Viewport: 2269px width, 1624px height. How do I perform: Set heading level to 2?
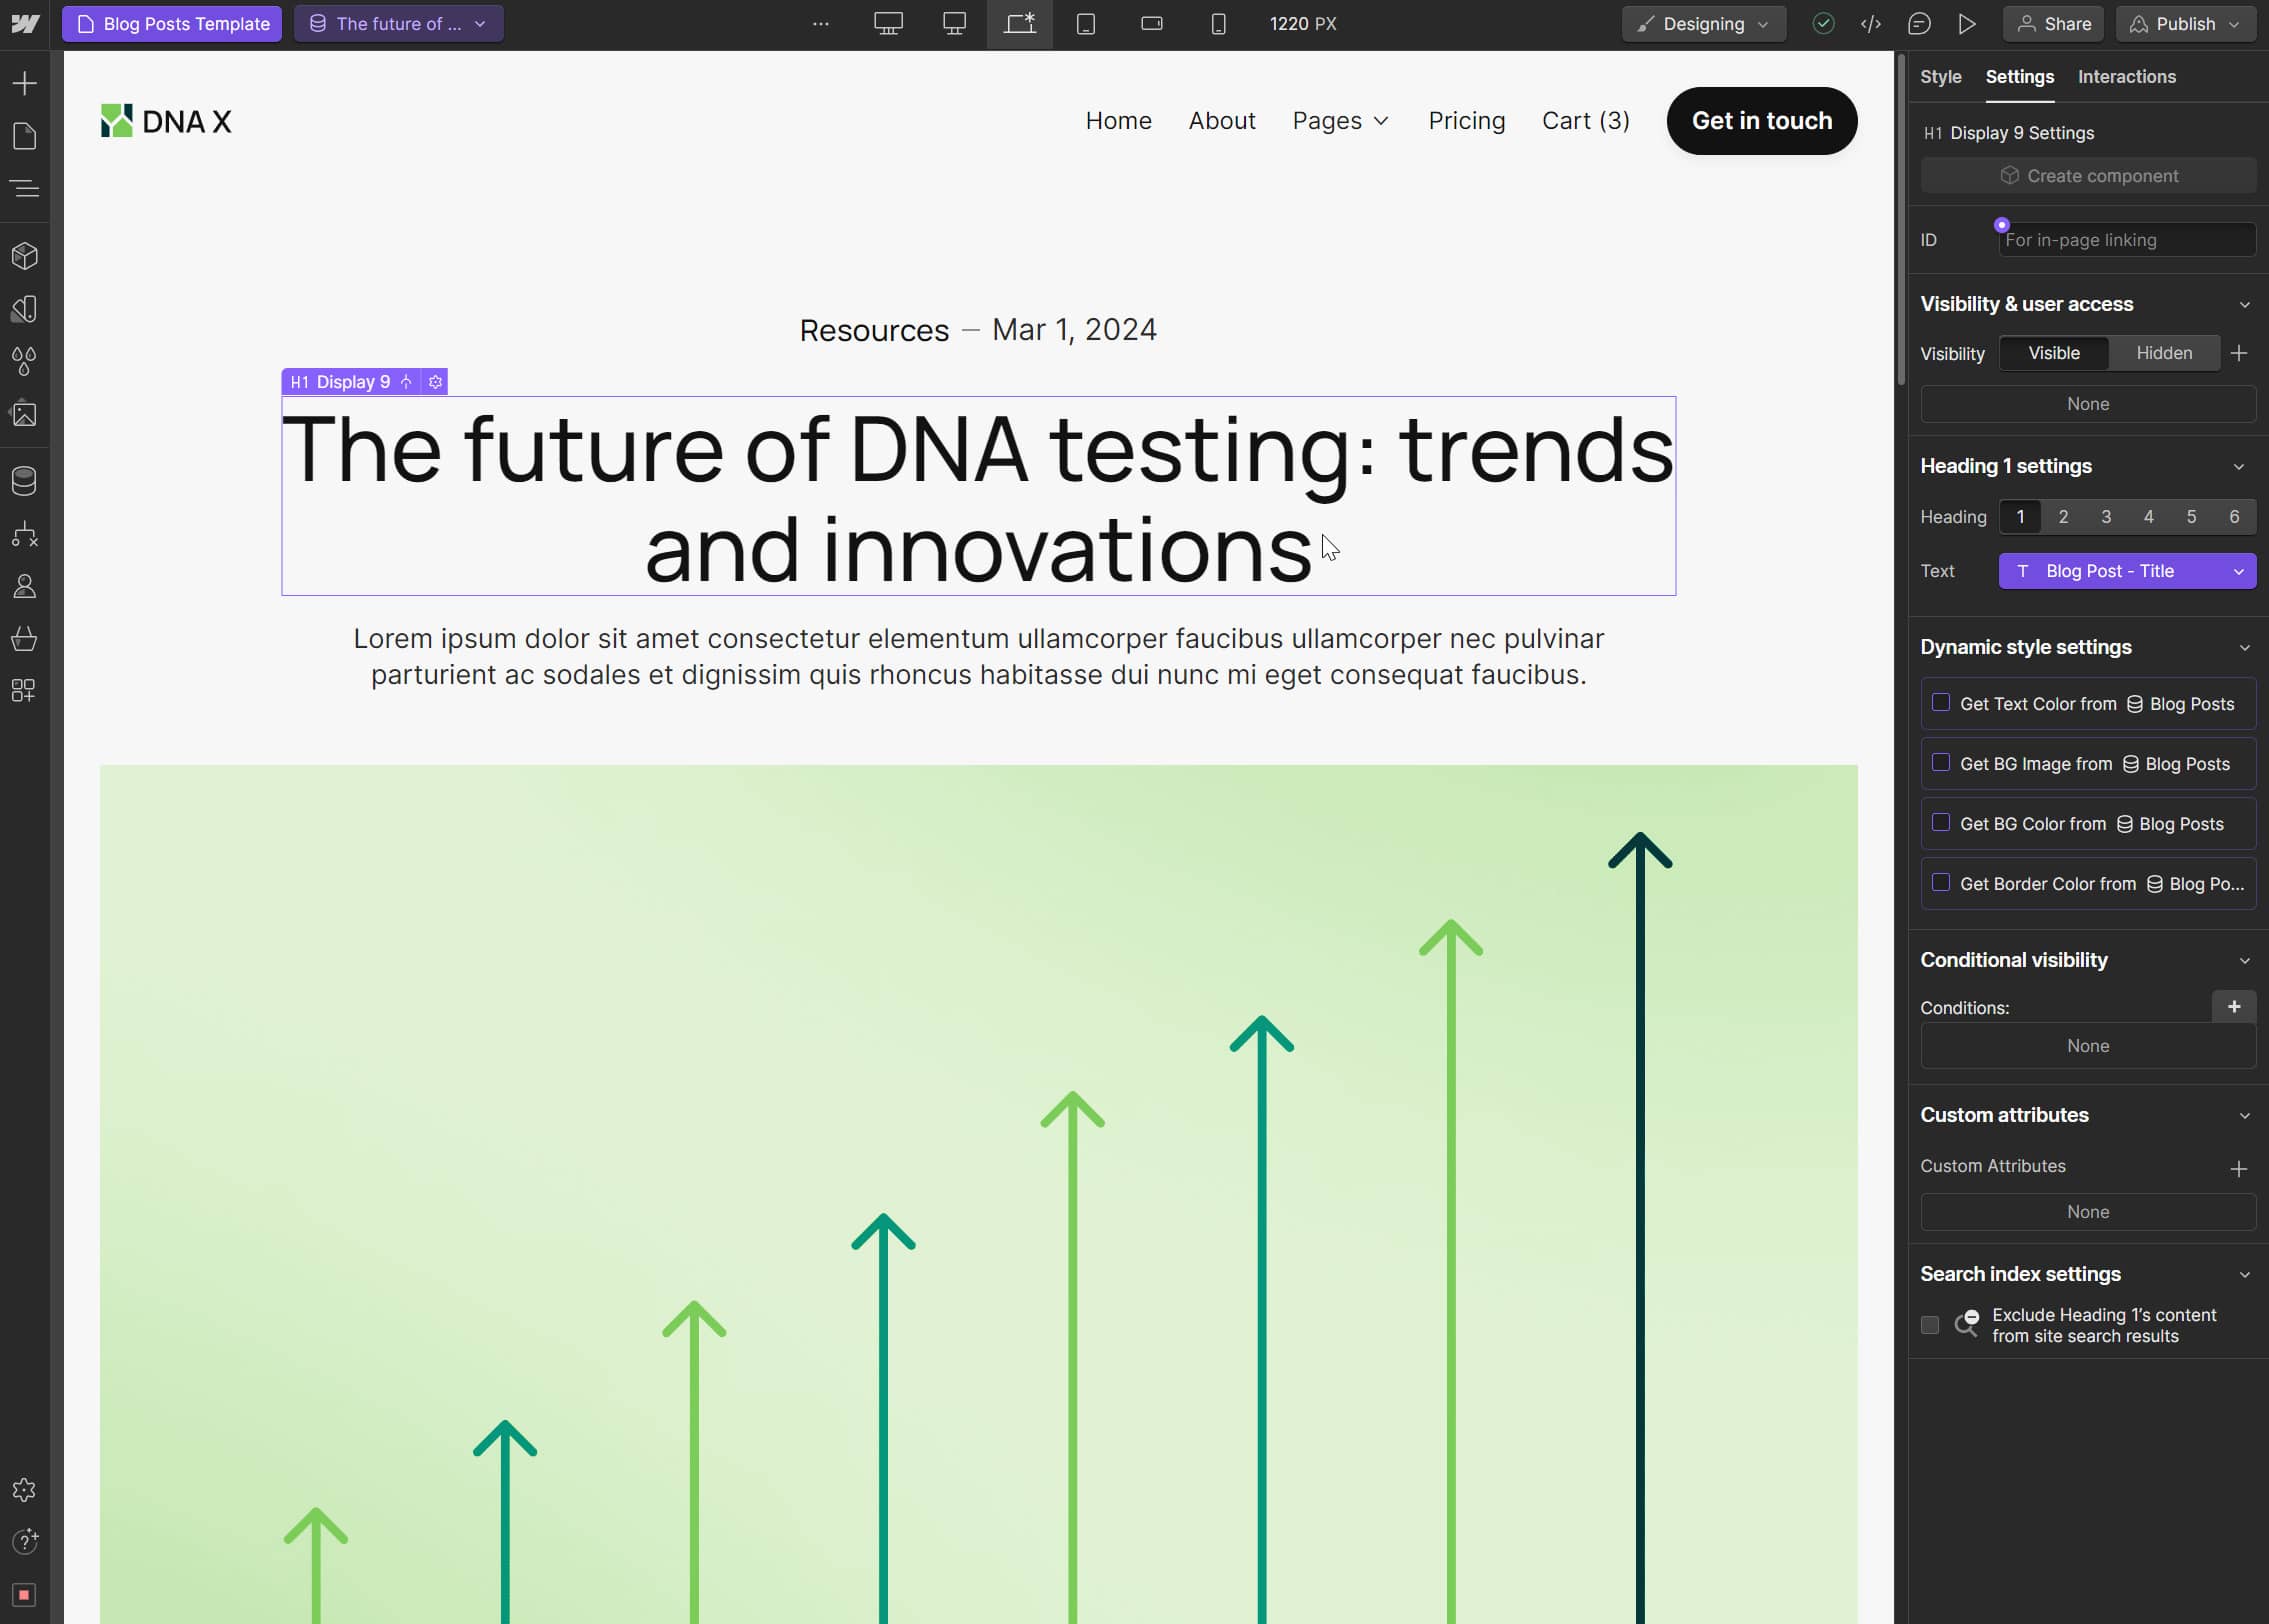click(x=2063, y=517)
